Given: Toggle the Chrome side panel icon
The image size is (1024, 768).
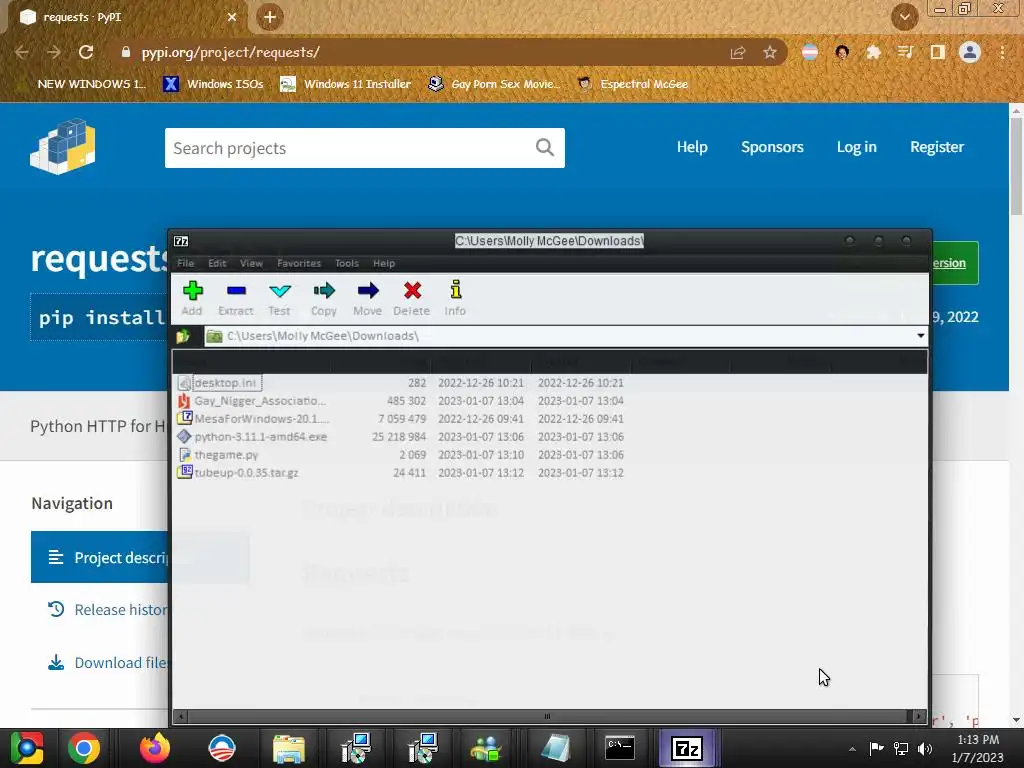Looking at the screenshot, I should tap(938, 52).
